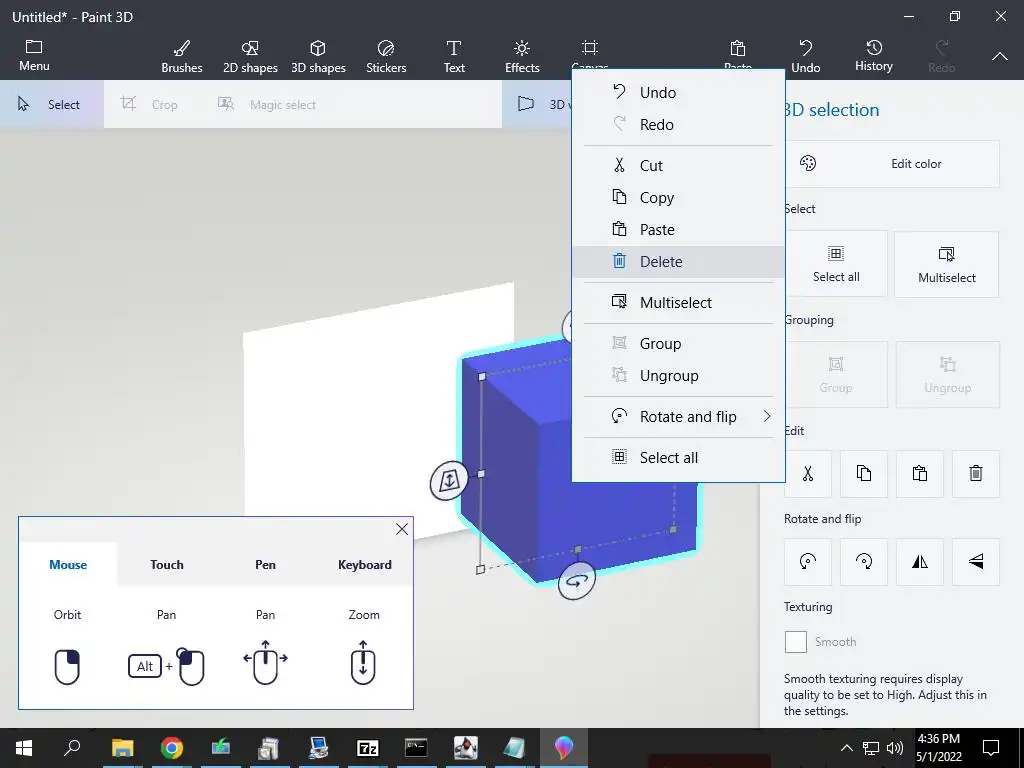Viewport: 1024px width, 768px height.
Task: Choose Paste in the context menu
Action: (x=678, y=229)
